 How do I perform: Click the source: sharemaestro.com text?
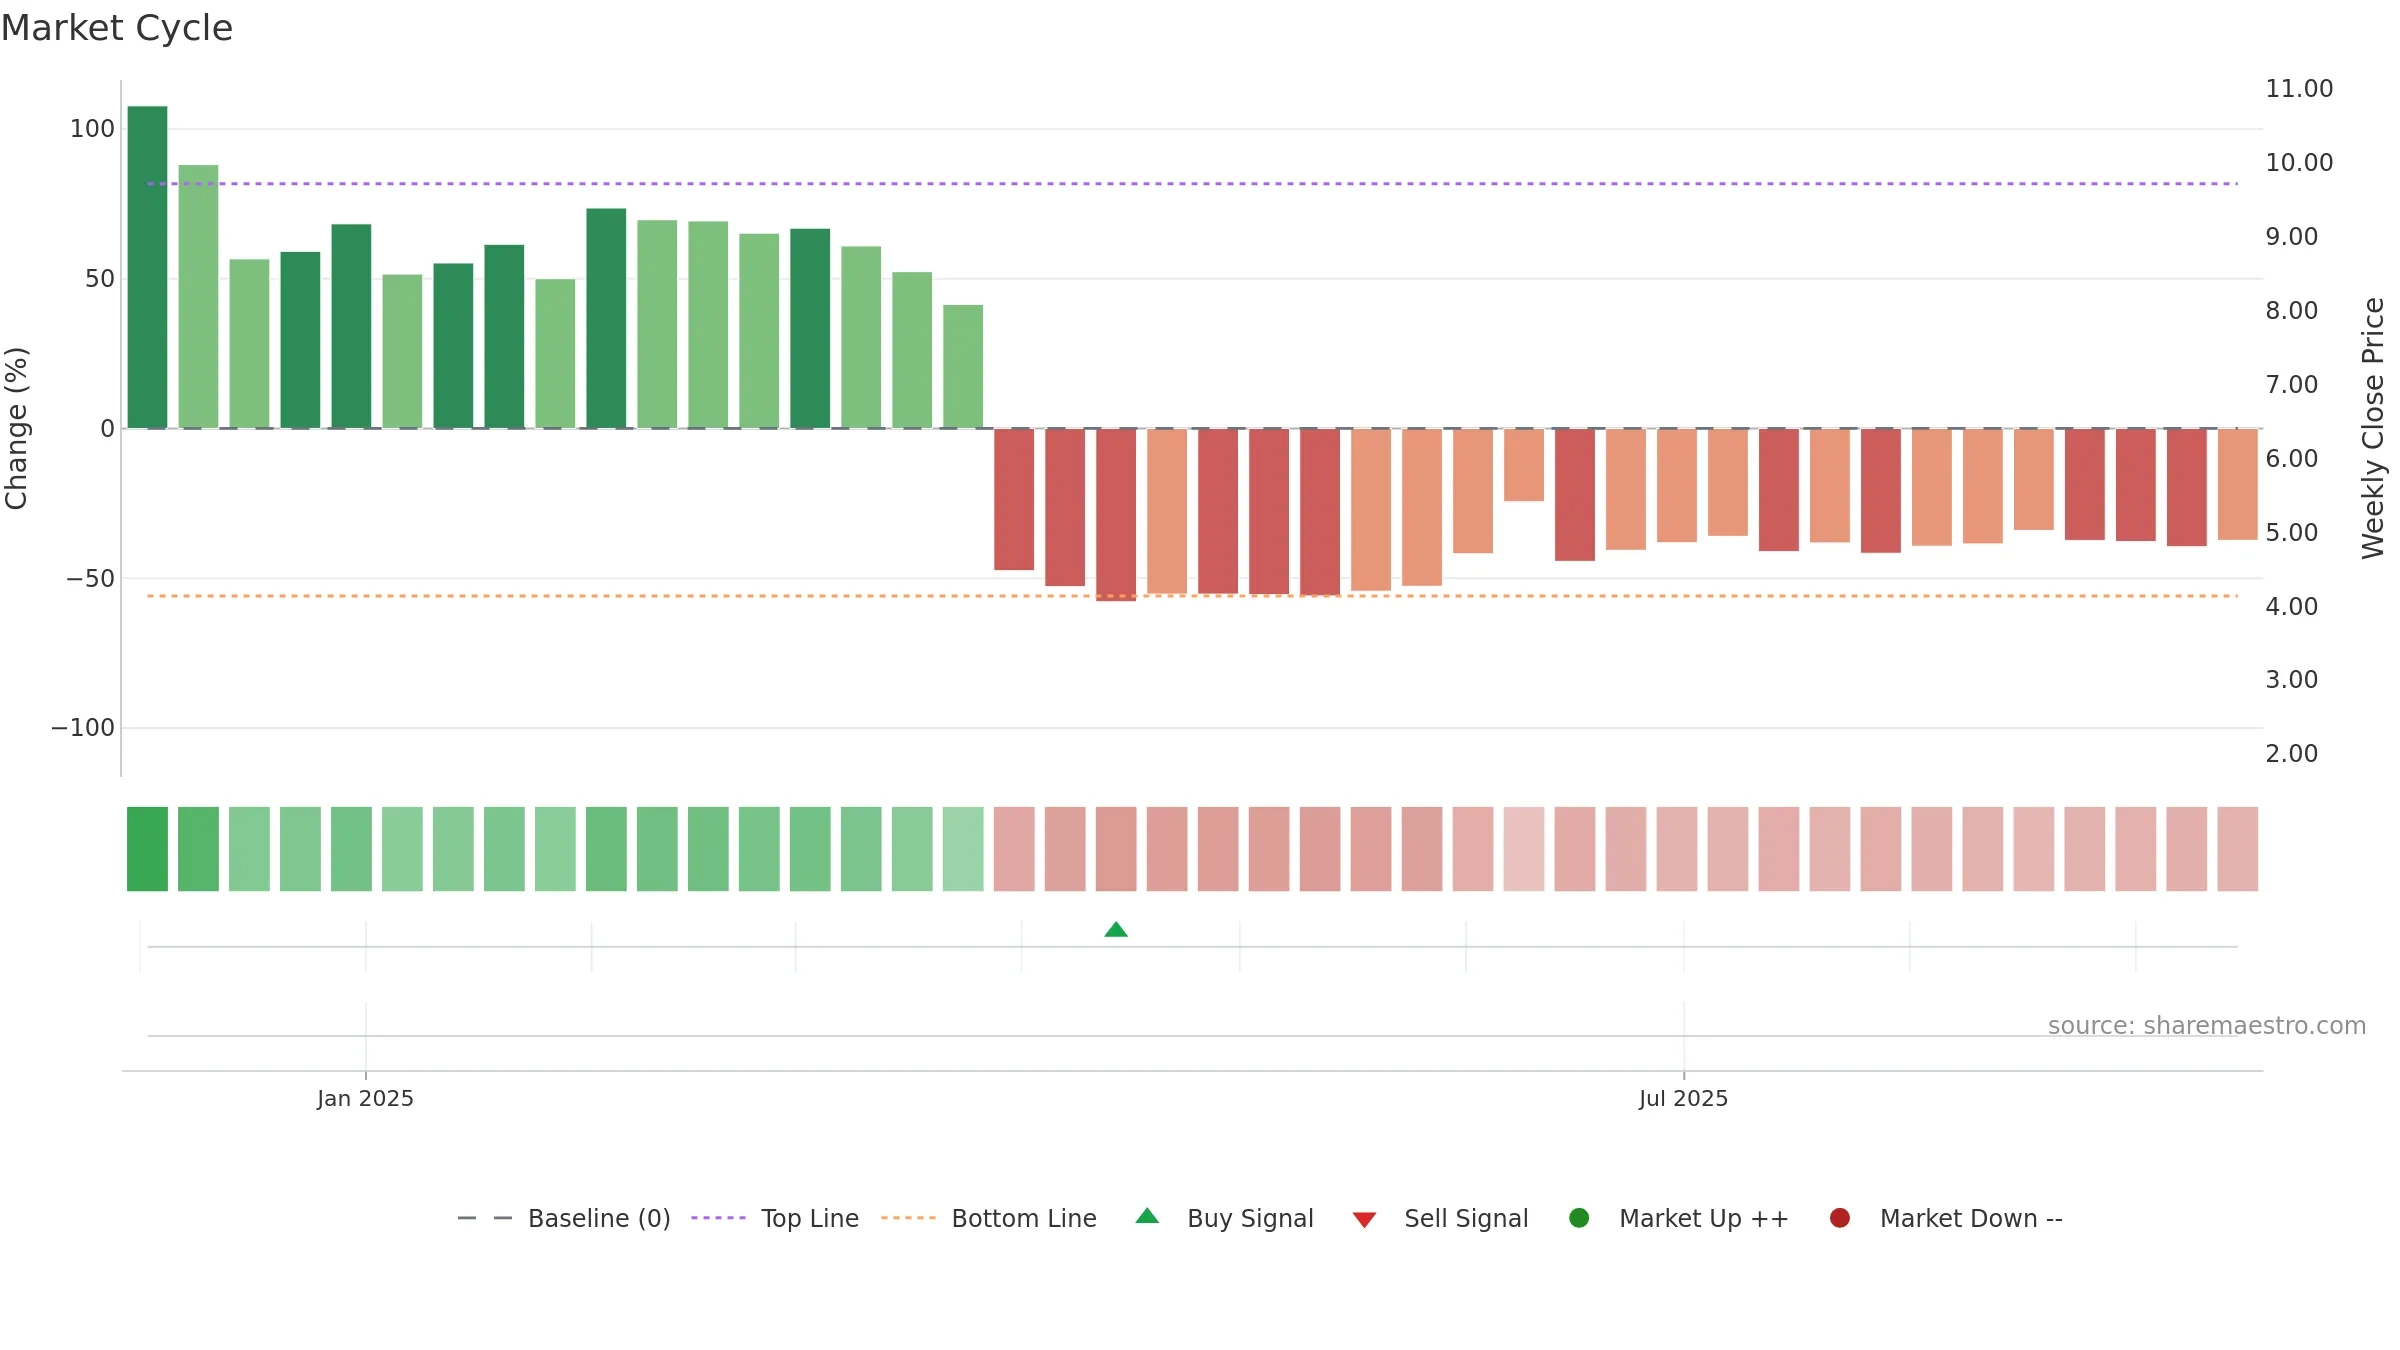click(2207, 1026)
